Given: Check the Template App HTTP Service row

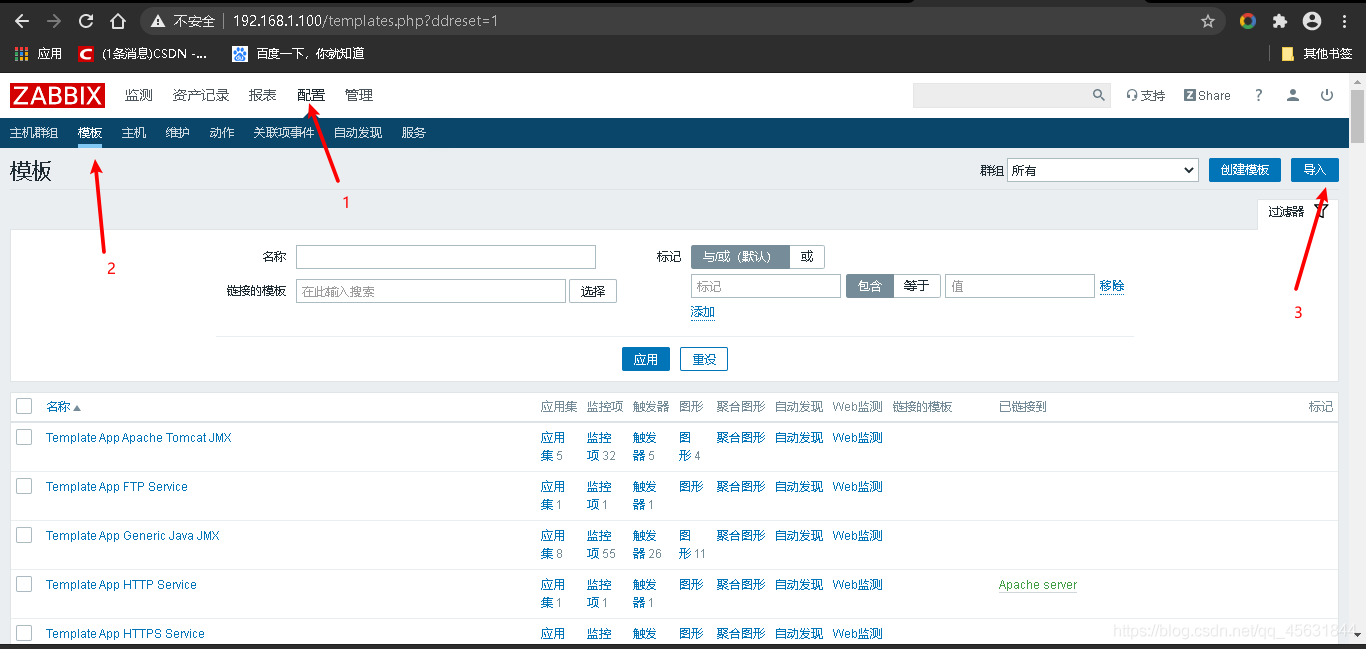Looking at the screenshot, I should 24,584.
